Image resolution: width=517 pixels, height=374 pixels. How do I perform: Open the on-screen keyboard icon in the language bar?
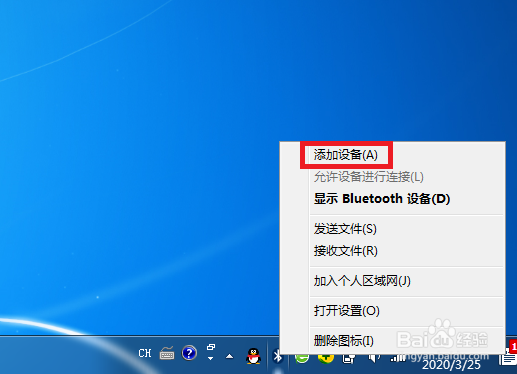click(167, 353)
